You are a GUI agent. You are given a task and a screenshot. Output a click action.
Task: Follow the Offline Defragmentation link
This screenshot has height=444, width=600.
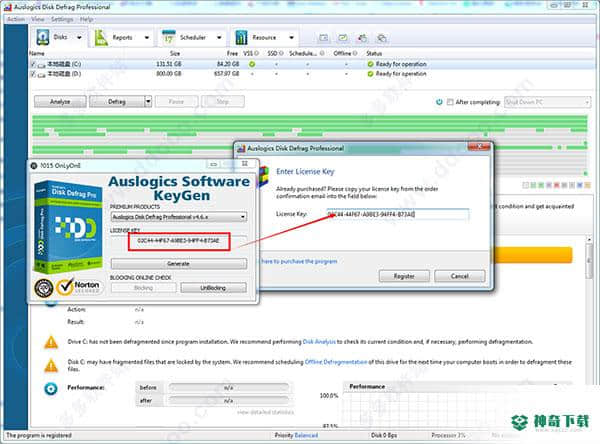click(x=336, y=362)
